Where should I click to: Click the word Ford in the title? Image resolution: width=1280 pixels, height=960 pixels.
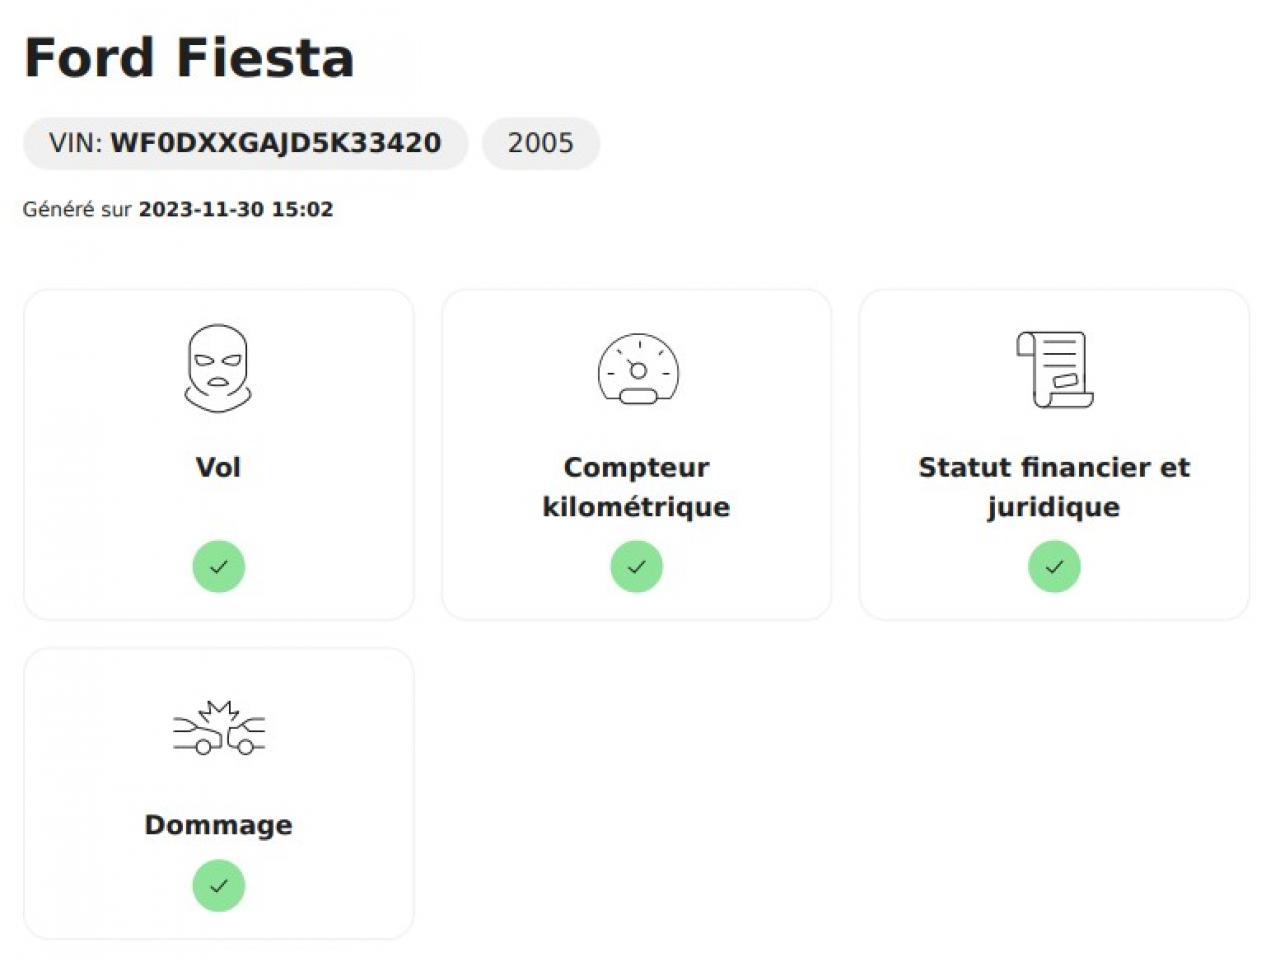coord(89,58)
